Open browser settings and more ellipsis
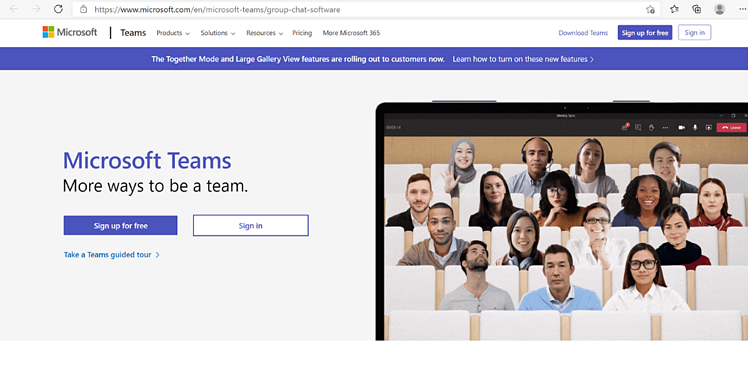The height and width of the screenshot is (374, 748). coord(742,9)
